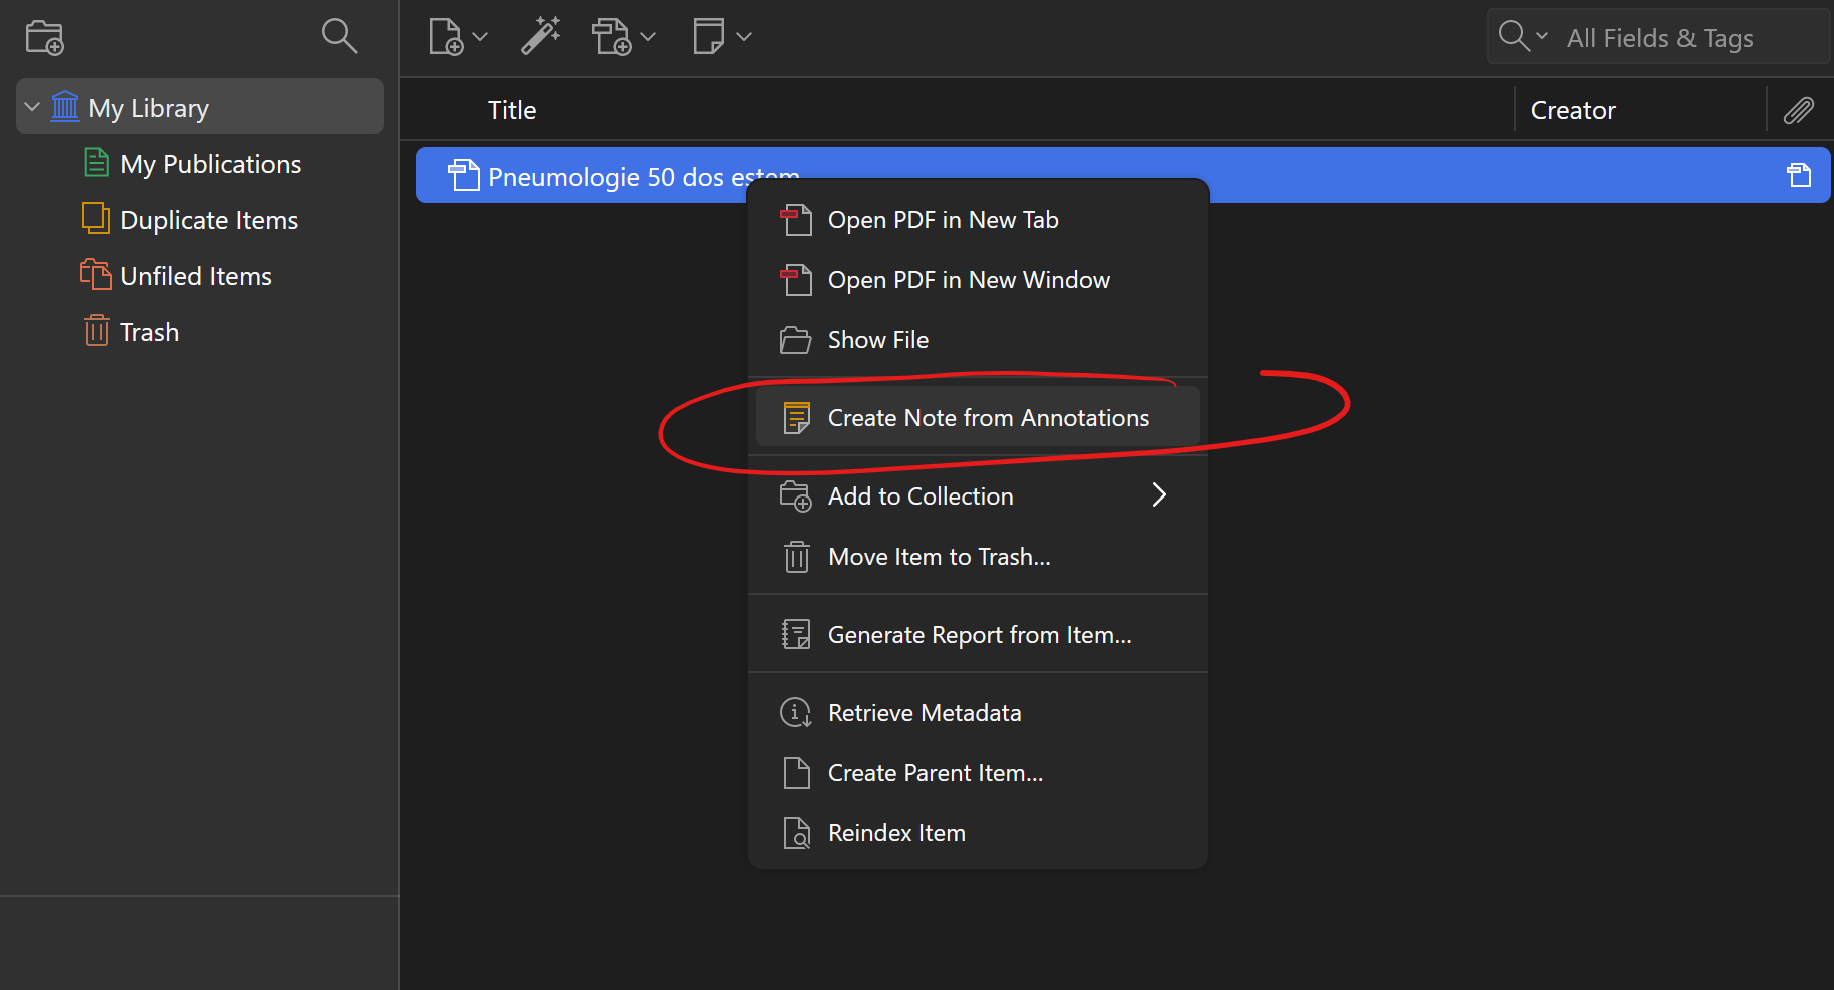Expand the New Item dropdown arrow
The width and height of the screenshot is (1834, 990).
pyautogui.click(x=480, y=37)
